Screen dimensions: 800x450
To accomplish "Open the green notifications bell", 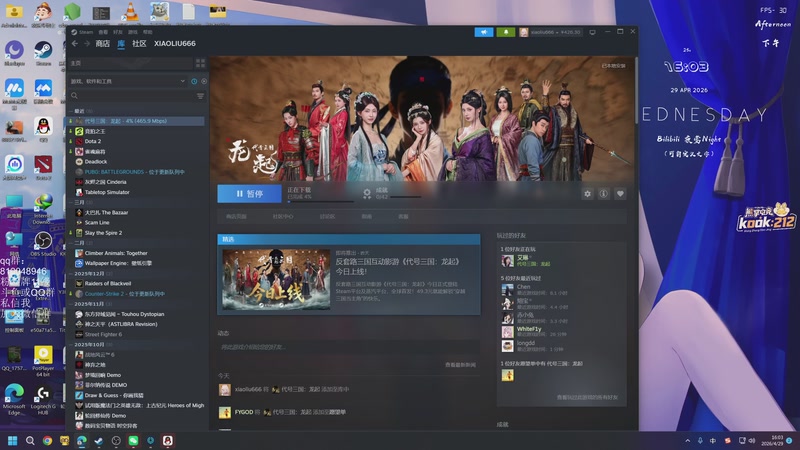I will [506, 32].
